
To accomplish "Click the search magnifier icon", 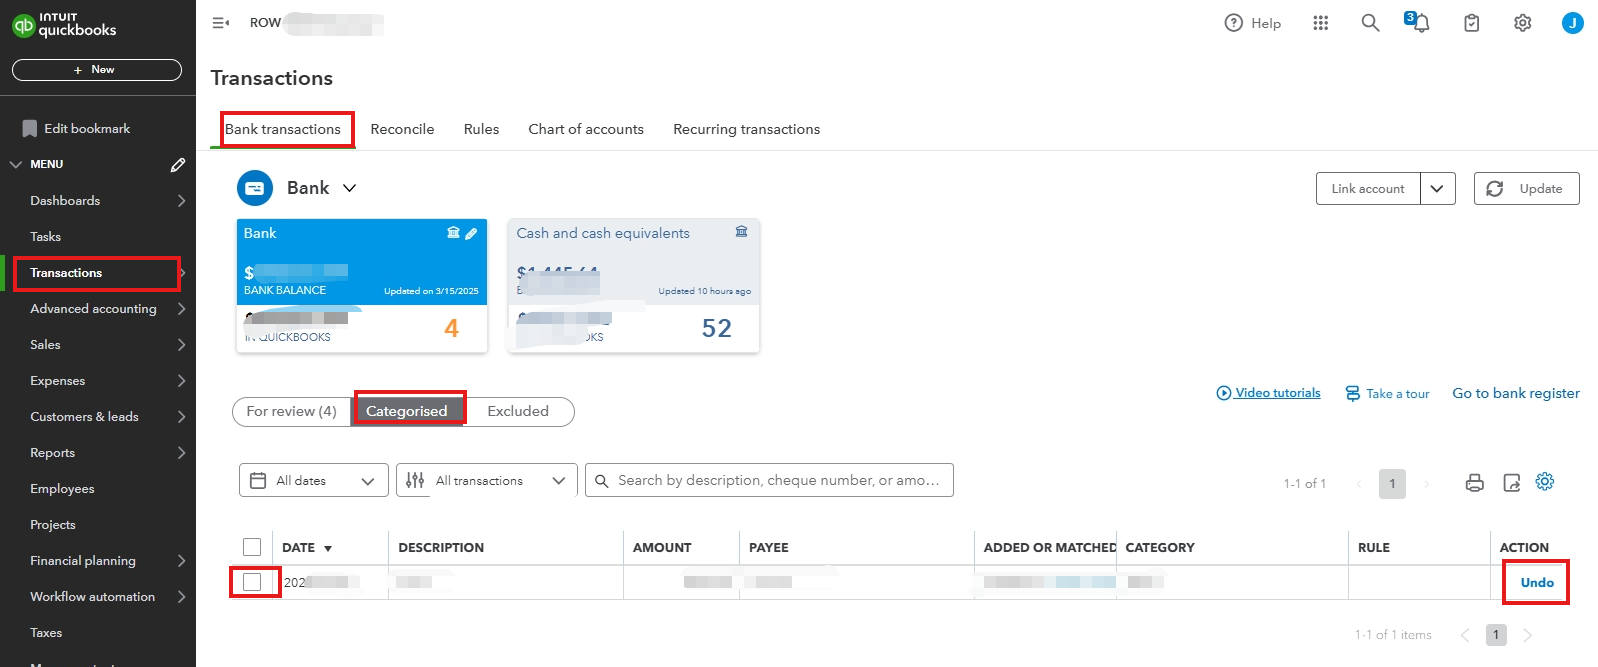I will (x=1370, y=23).
